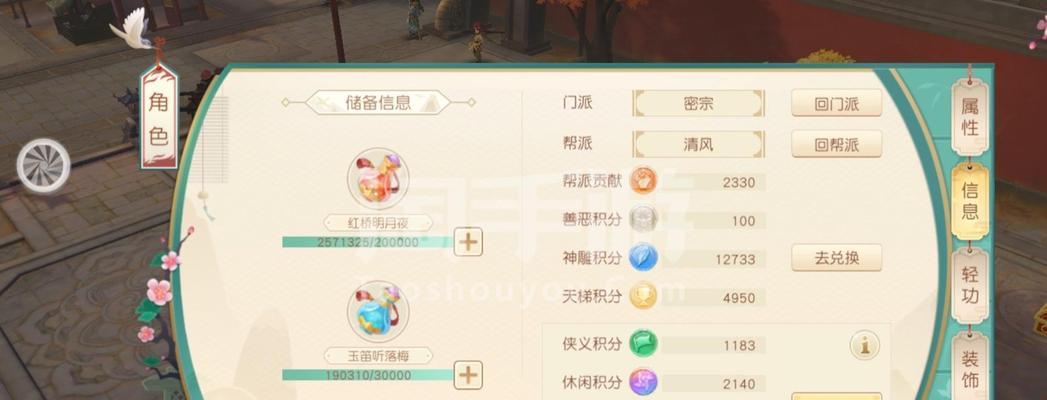The height and width of the screenshot is (400, 1047).
Task: Click the gold trophy 天梯积分 icon
Action: click(644, 296)
